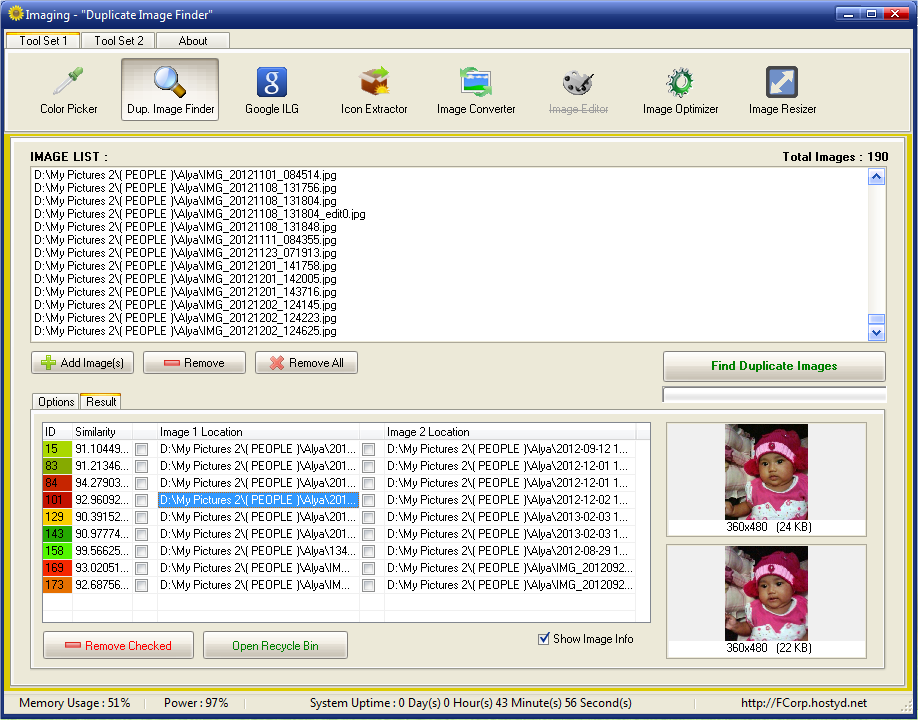Screen dimensions: 918x720
Task: Click the image list scrollbar thumb
Action: click(x=876, y=319)
